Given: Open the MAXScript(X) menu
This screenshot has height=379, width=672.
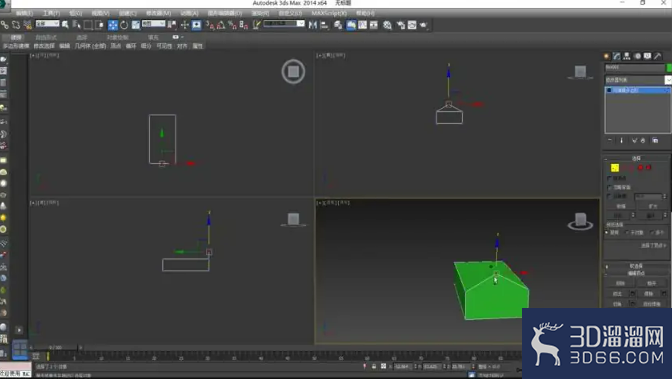Looking at the screenshot, I should coord(329,14).
